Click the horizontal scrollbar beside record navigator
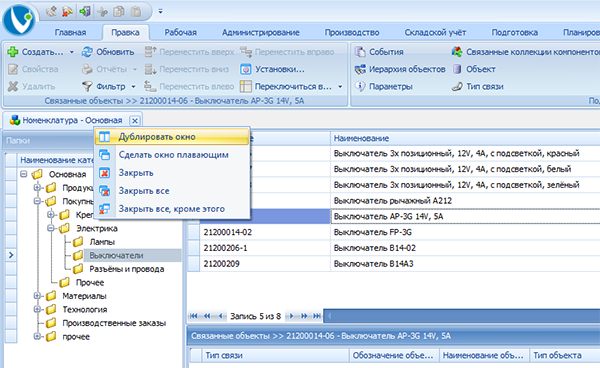 [x=462, y=316]
